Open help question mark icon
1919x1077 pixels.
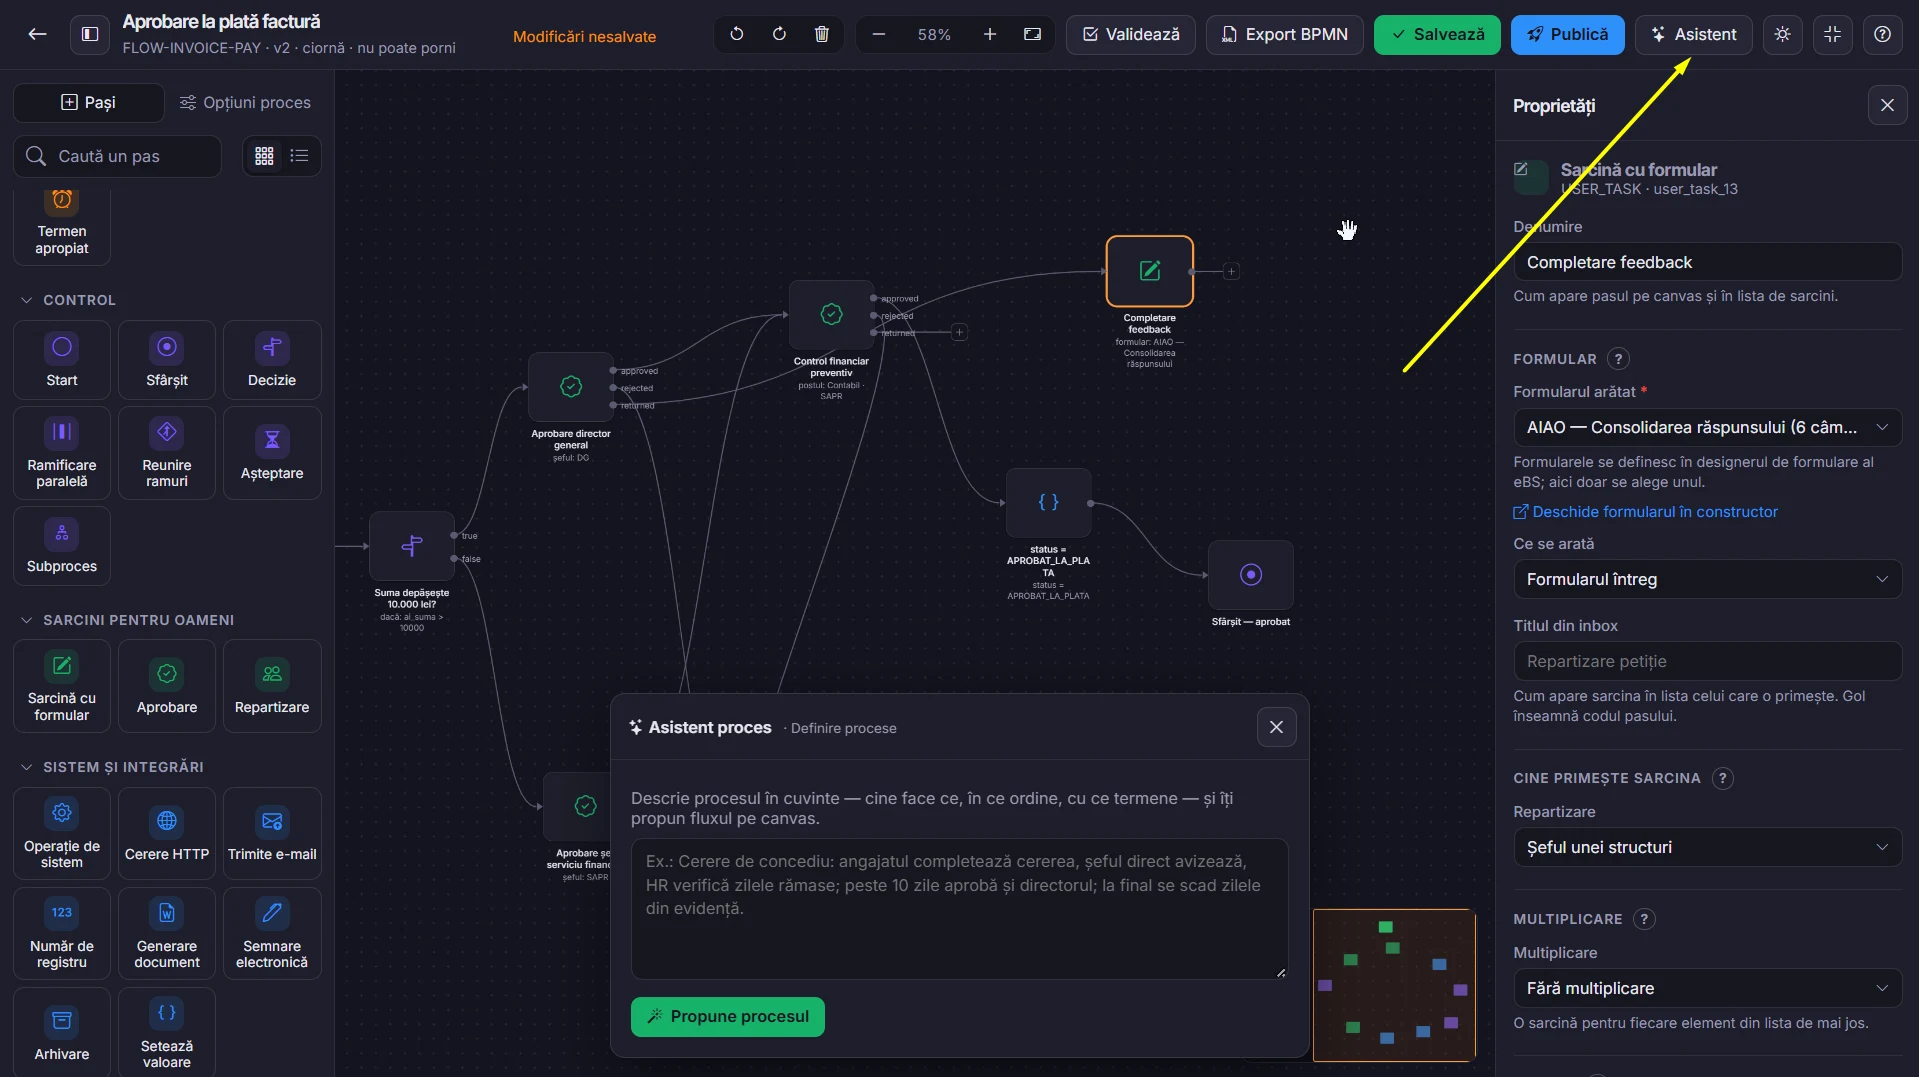[x=1882, y=34]
